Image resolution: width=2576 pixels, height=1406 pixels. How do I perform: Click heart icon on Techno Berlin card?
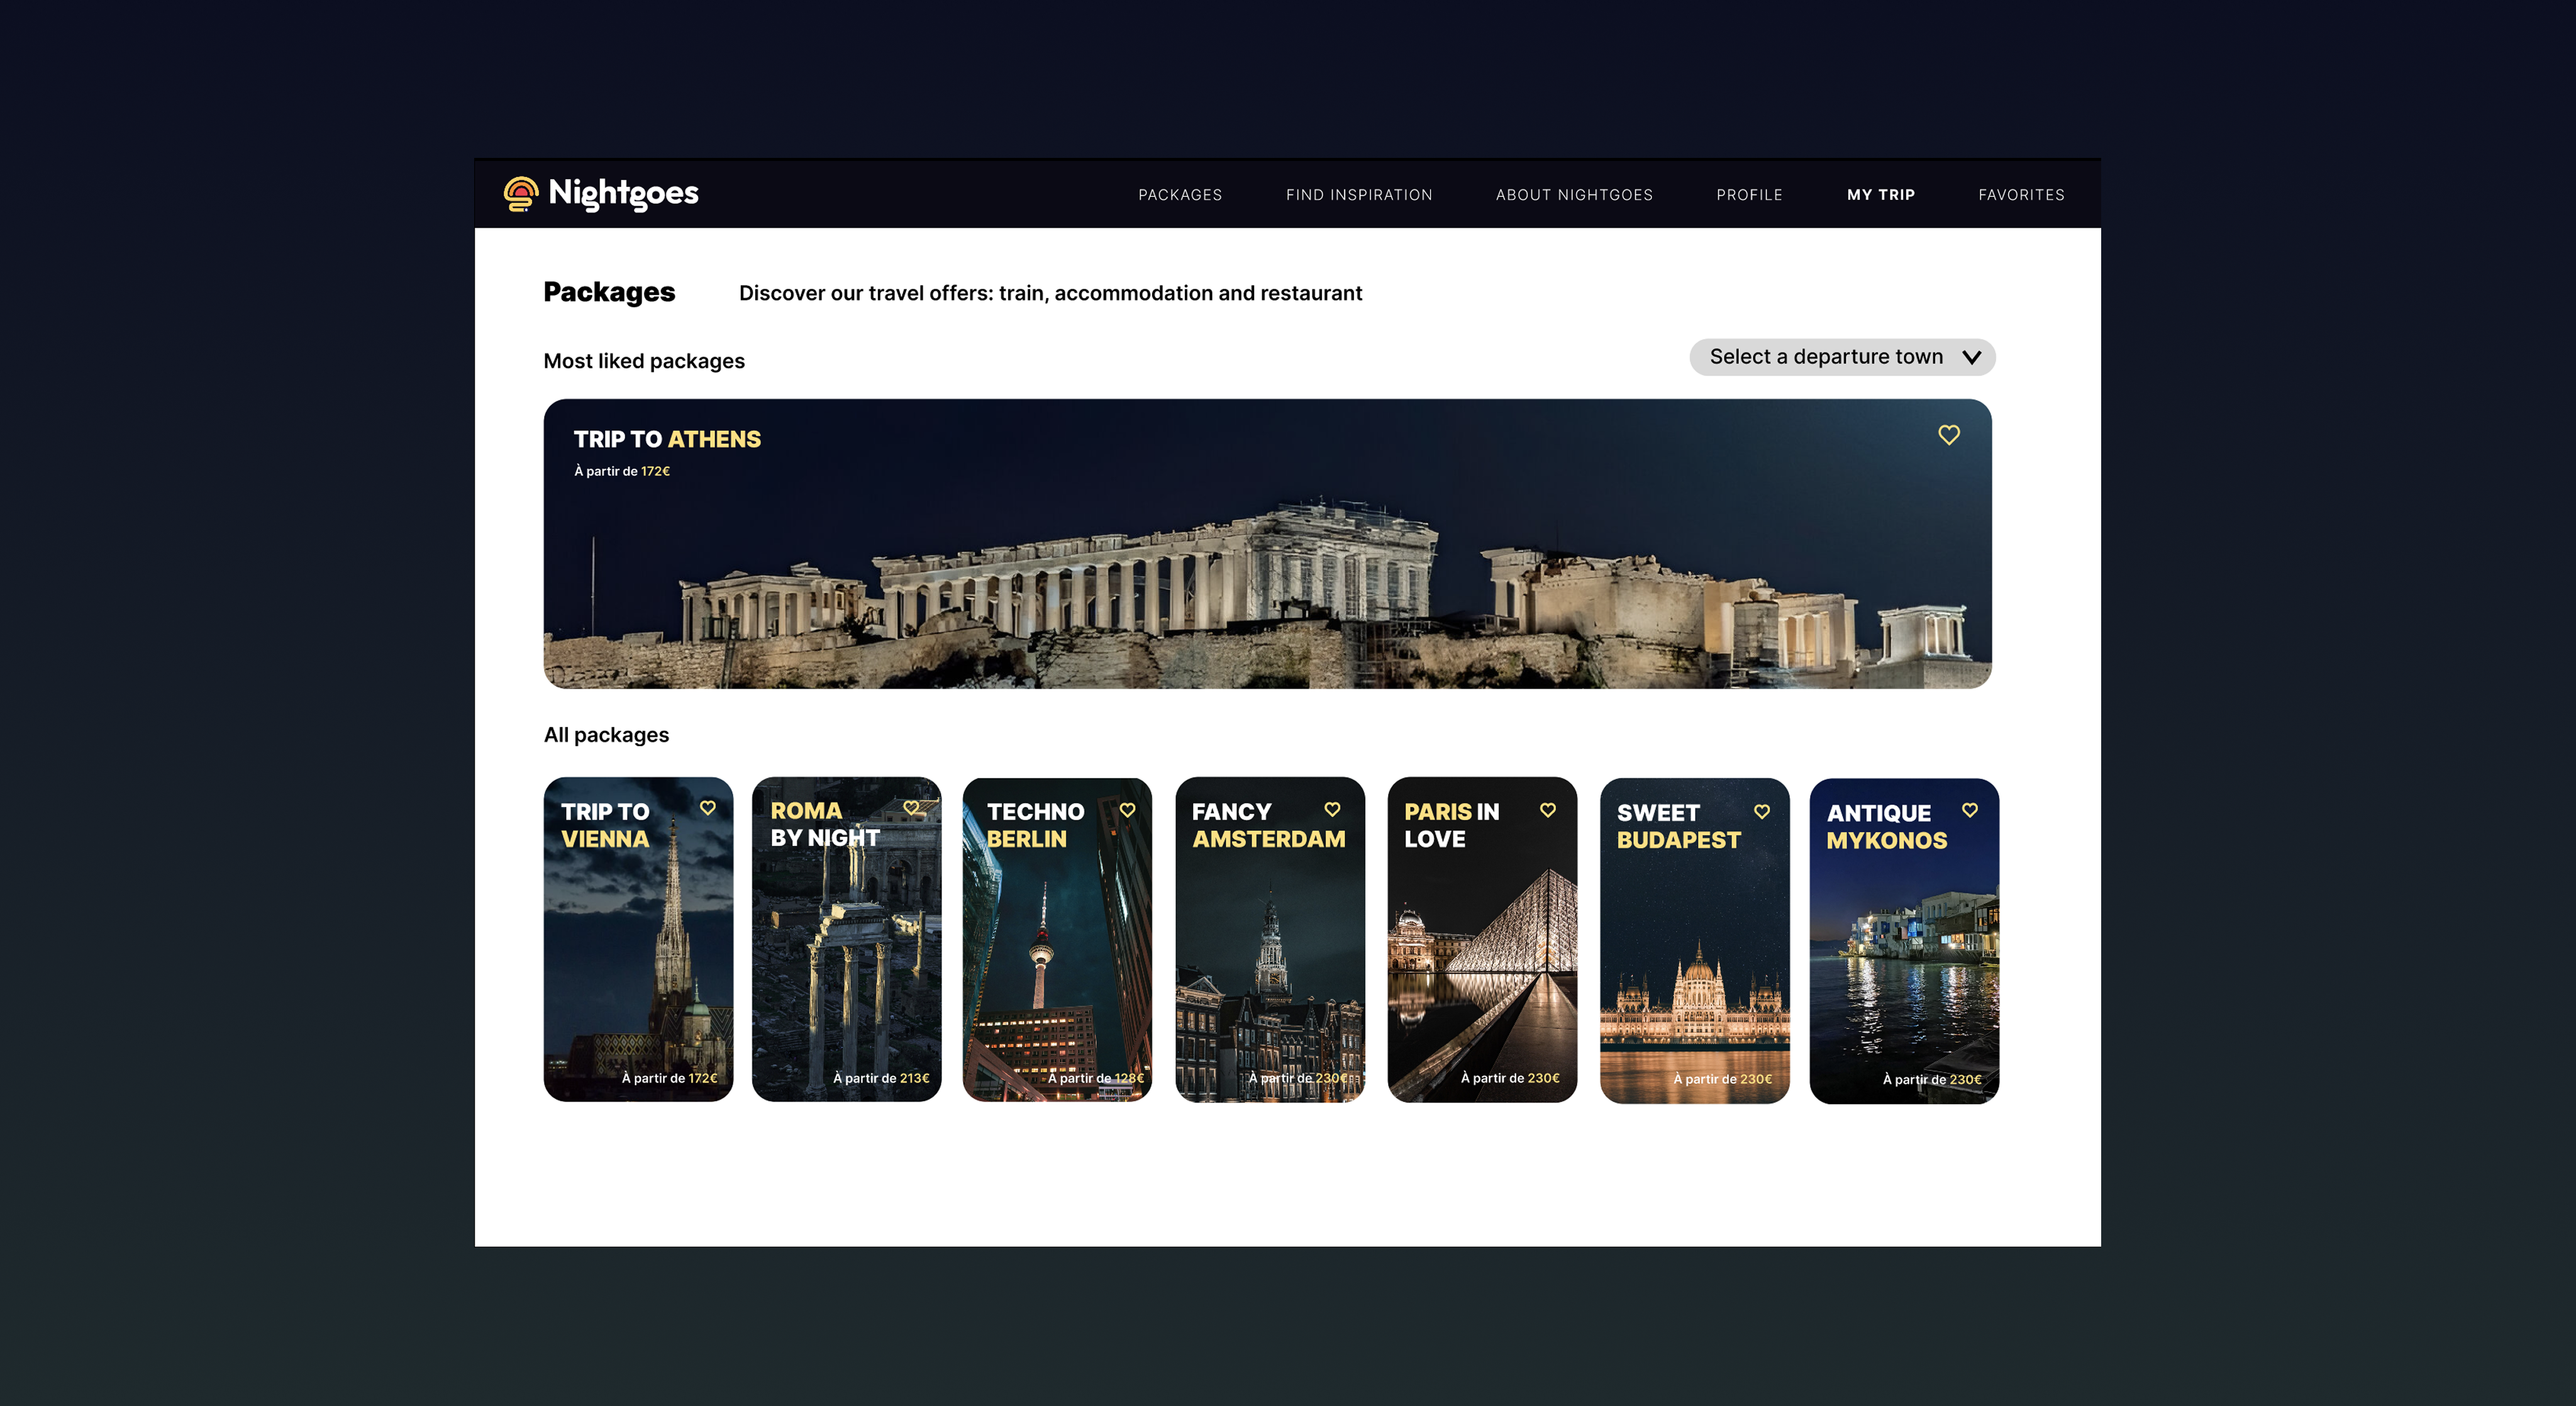[1127, 810]
